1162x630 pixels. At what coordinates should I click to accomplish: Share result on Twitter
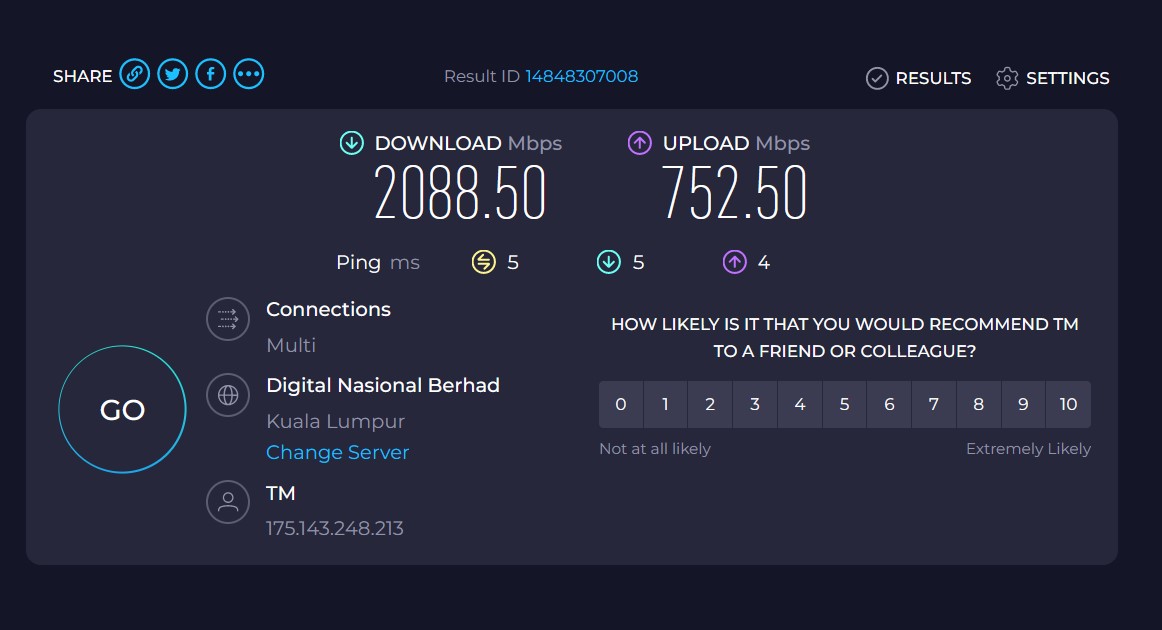pos(173,74)
